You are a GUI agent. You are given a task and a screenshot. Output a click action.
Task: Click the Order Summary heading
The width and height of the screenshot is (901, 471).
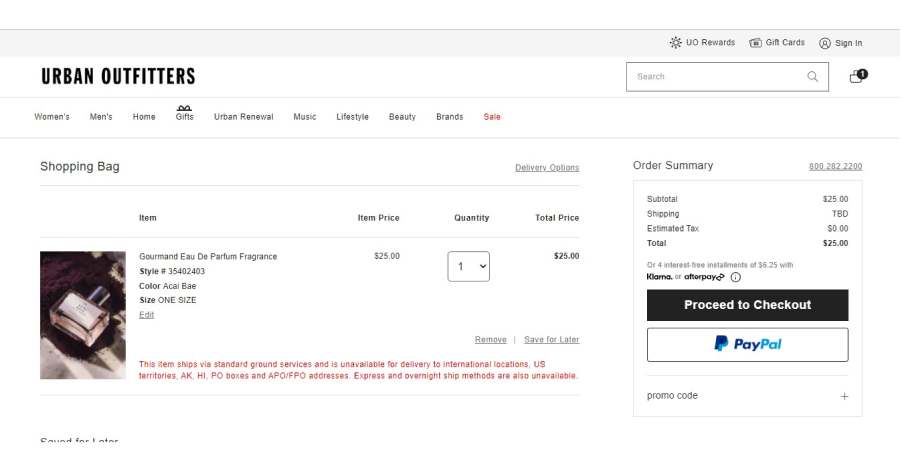[x=673, y=165]
